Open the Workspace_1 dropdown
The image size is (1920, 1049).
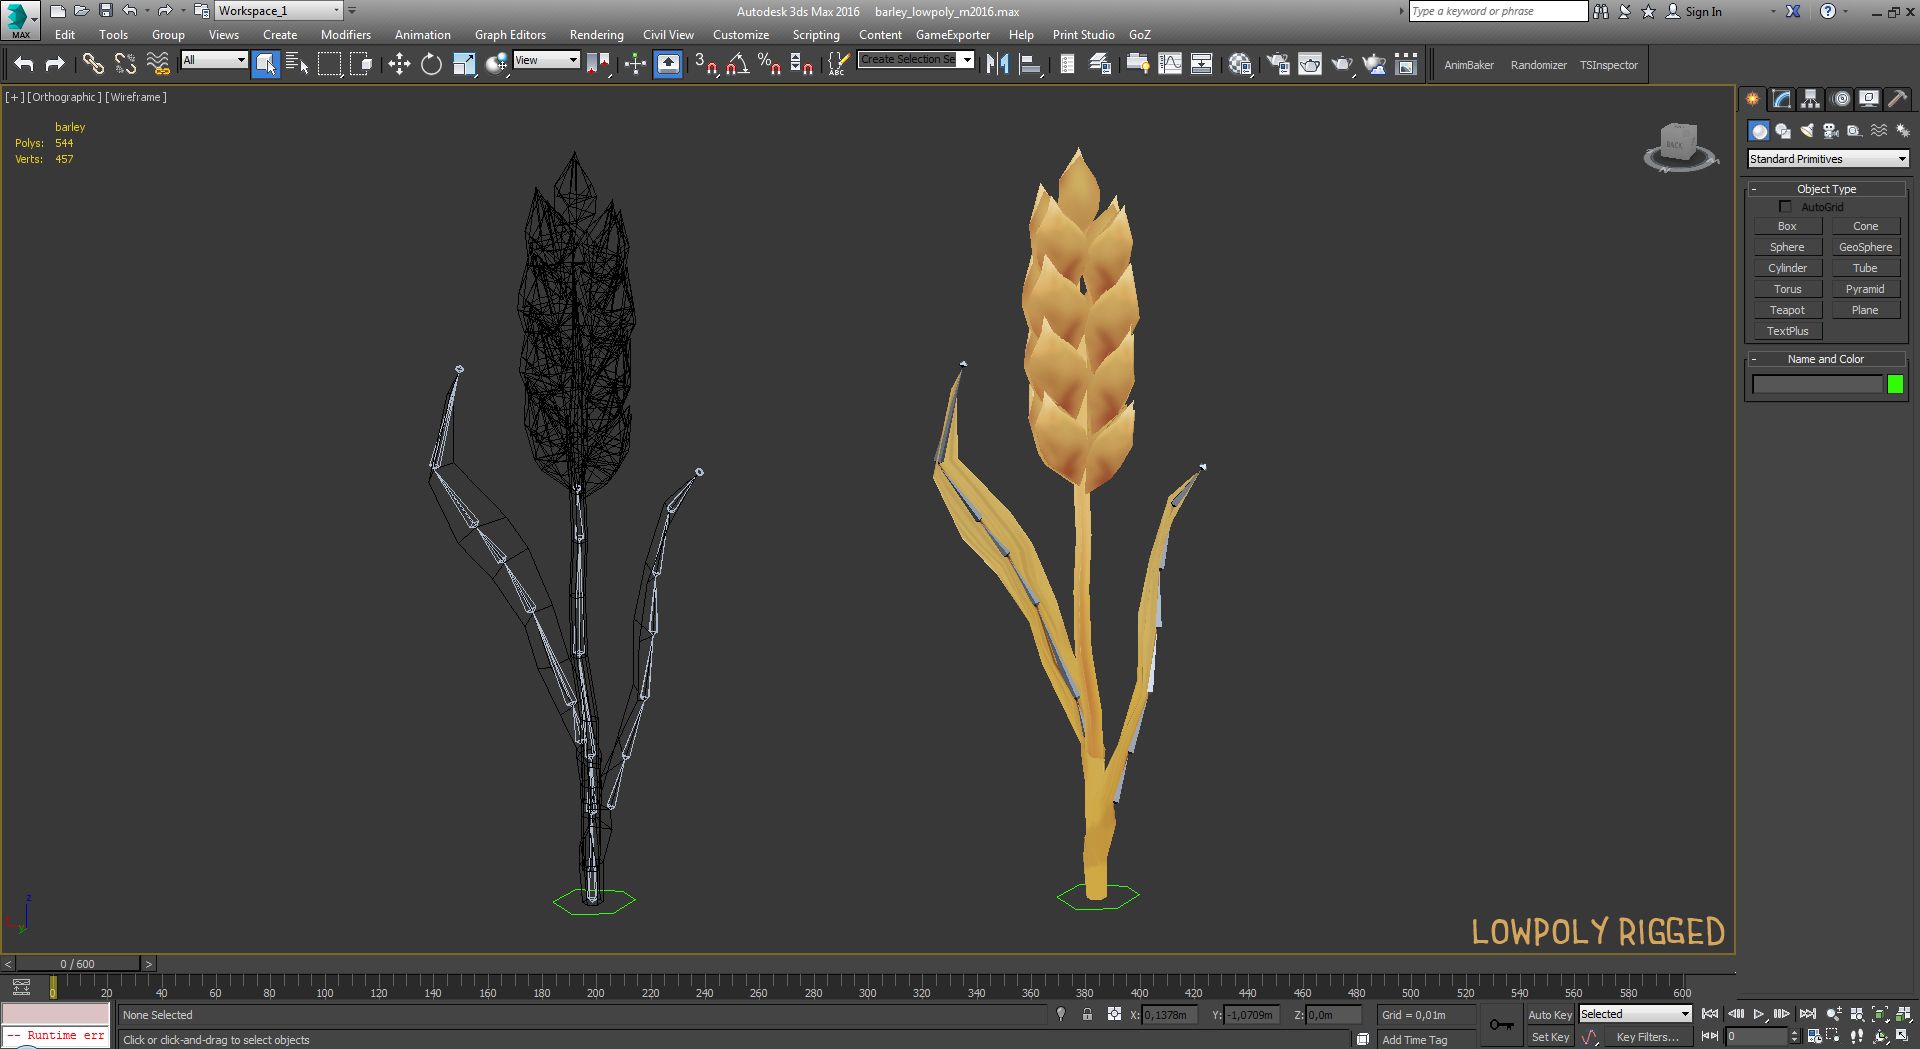coord(279,11)
